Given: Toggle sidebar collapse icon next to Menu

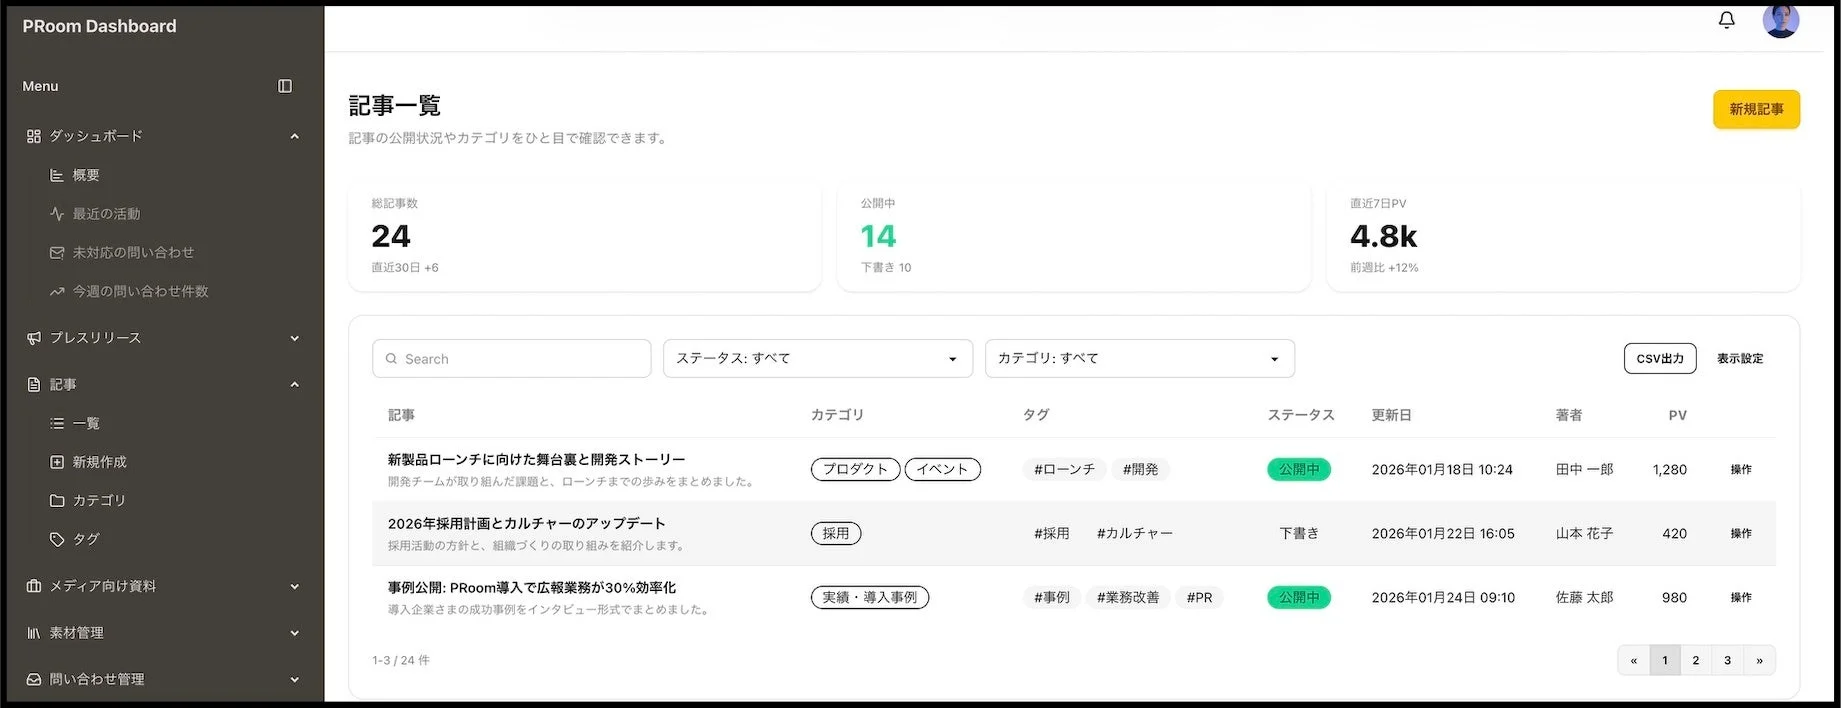Looking at the screenshot, I should pyautogui.click(x=285, y=86).
